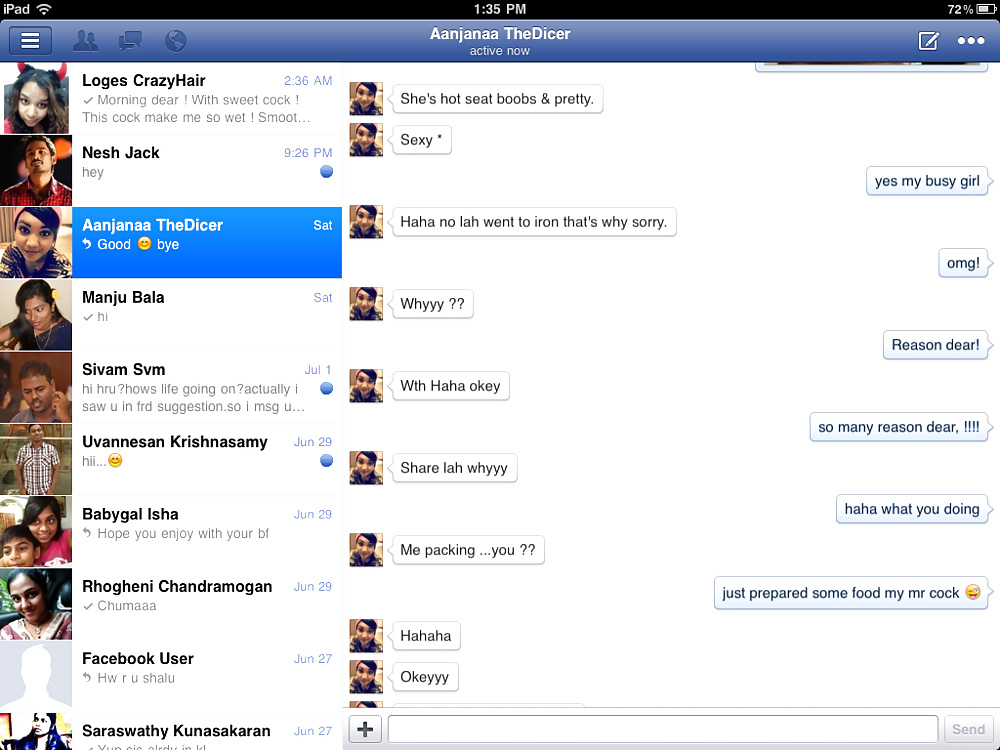1000x750 pixels.
Task: Open the globe notifications icon
Action: (175, 41)
